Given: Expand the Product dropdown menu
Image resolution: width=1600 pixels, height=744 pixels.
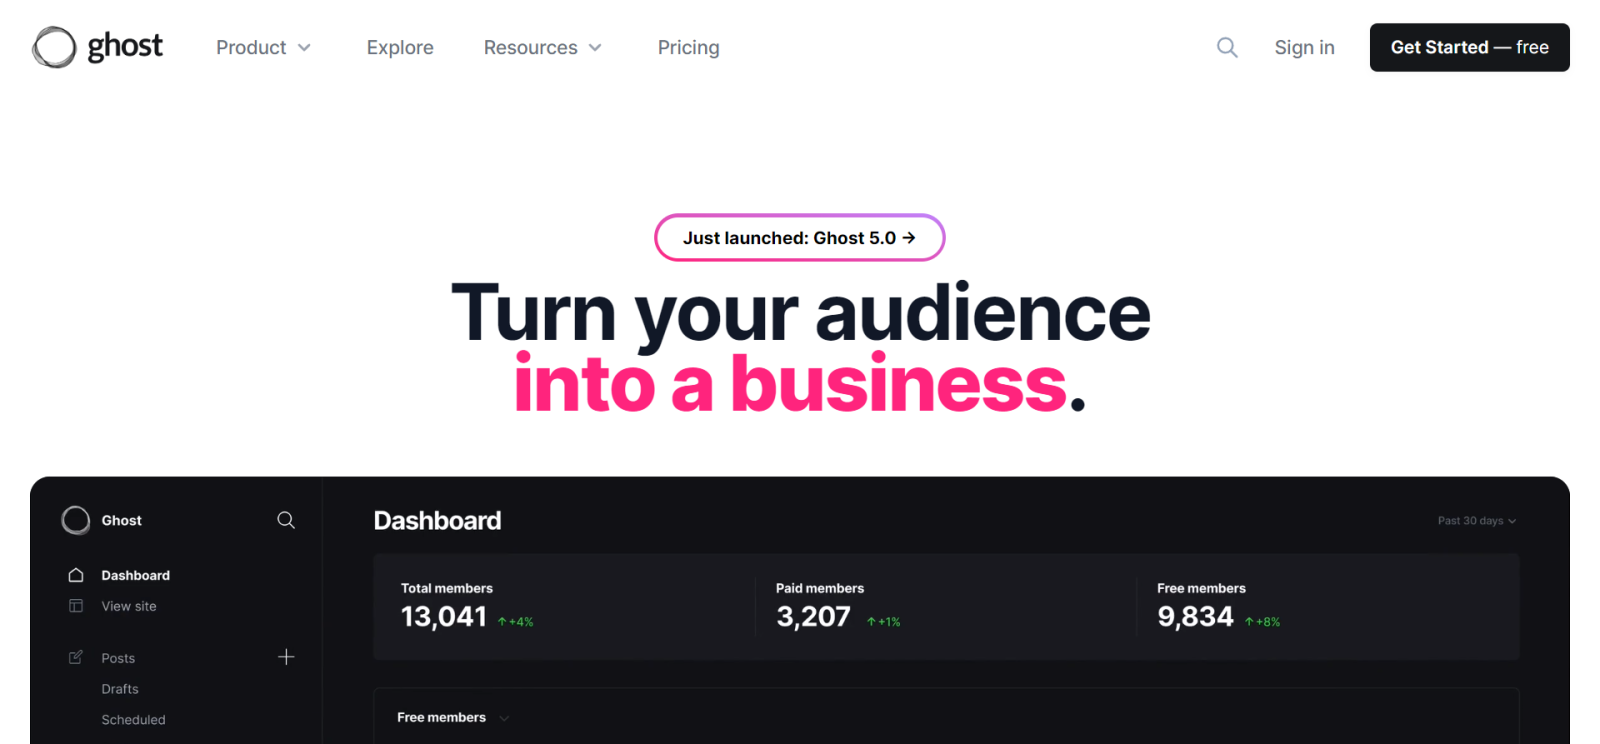Looking at the screenshot, I should (x=263, y=47).
